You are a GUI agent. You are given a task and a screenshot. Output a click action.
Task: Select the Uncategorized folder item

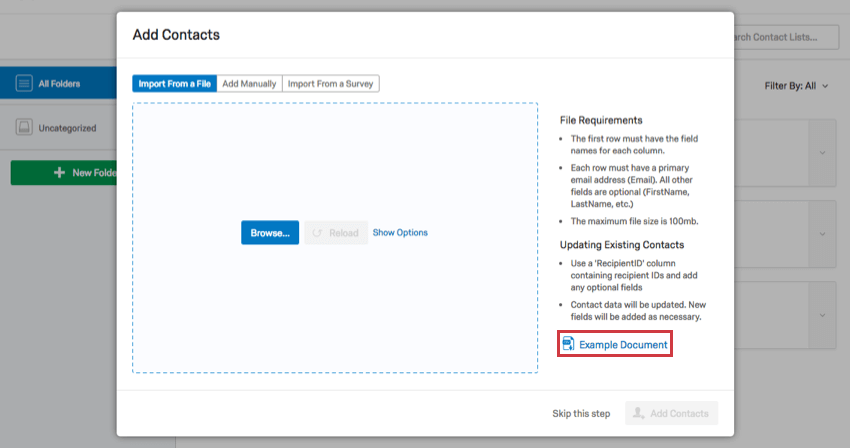[x=59, y=127]
